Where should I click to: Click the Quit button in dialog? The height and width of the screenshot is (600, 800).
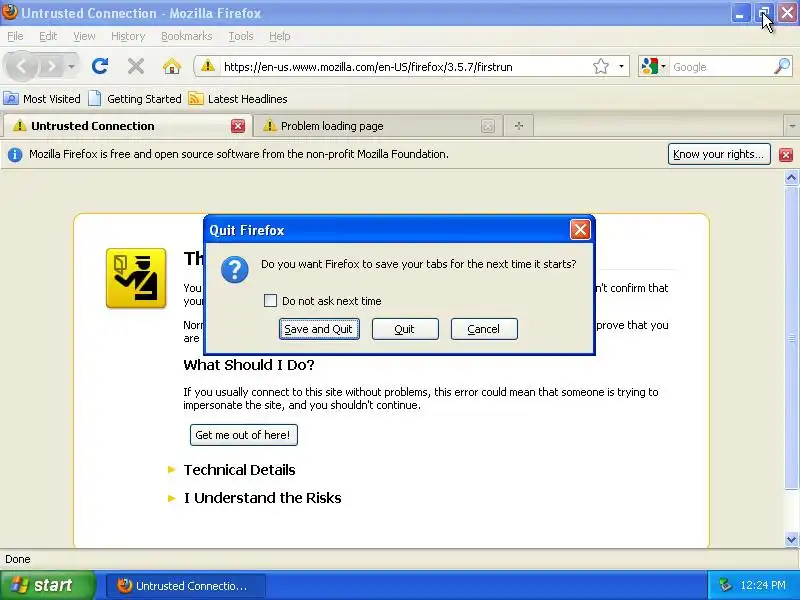[x=405, y=329]
